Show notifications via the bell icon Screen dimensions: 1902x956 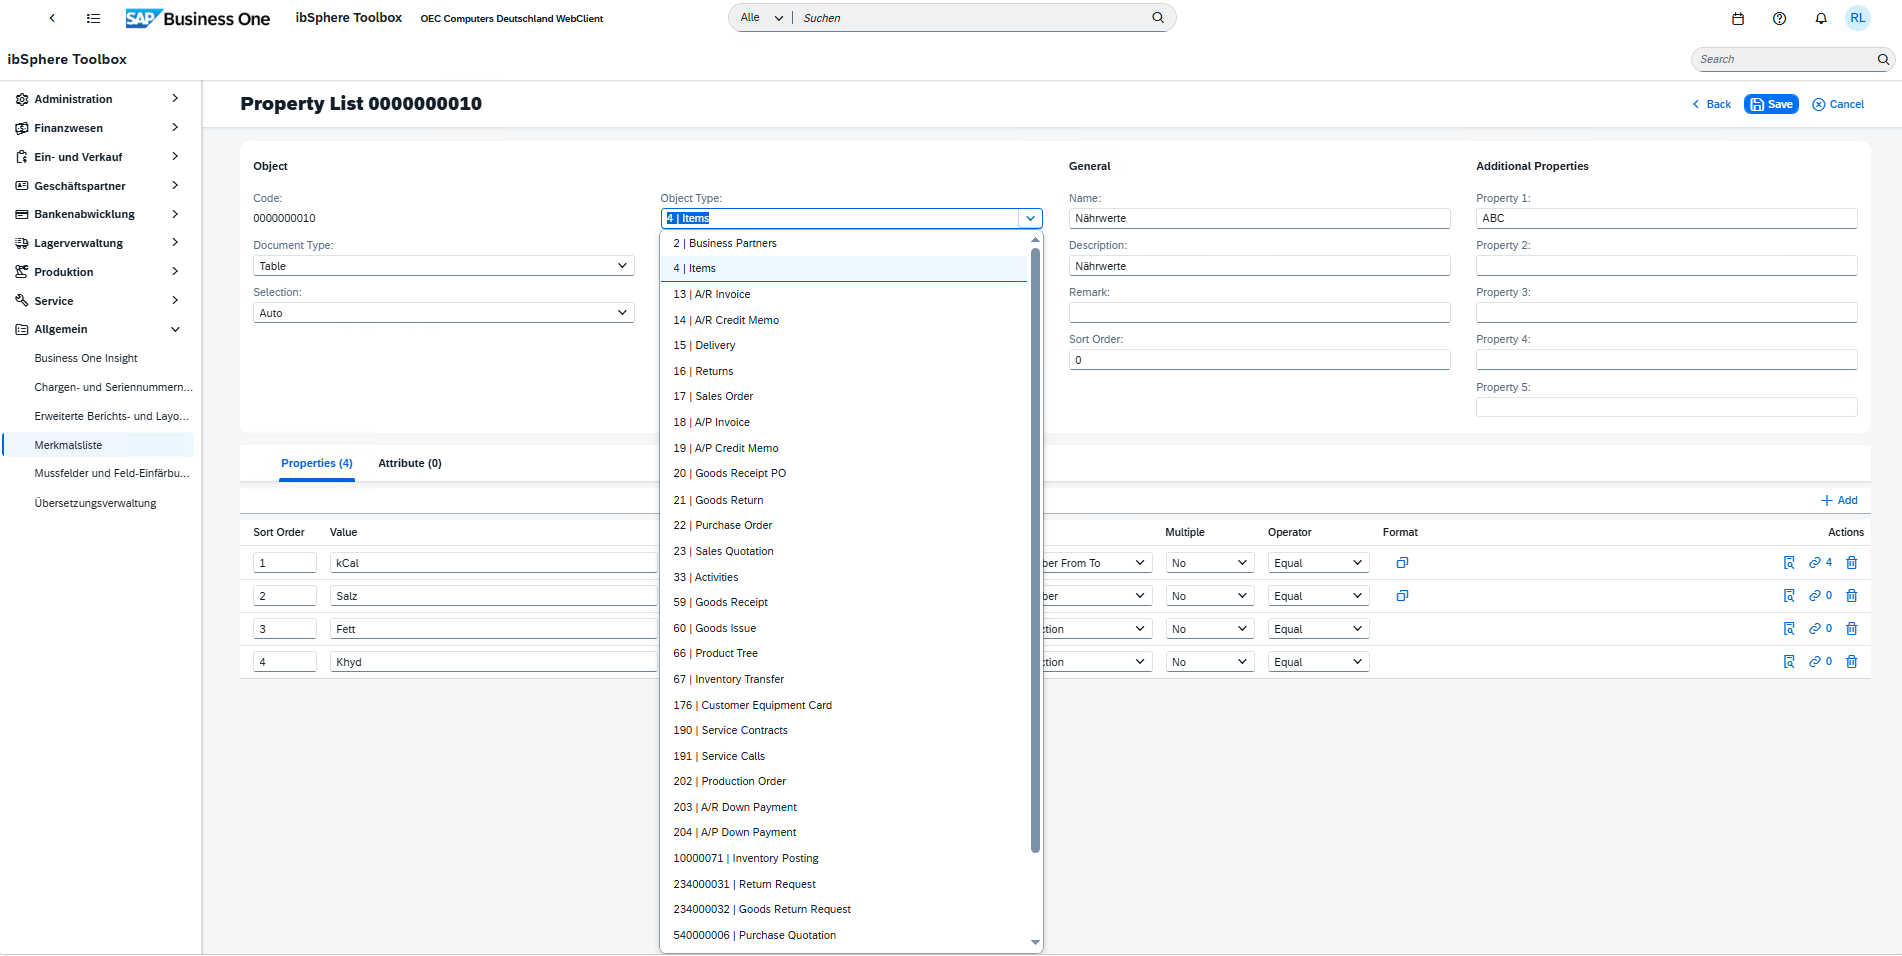(x=1821, y=18)
